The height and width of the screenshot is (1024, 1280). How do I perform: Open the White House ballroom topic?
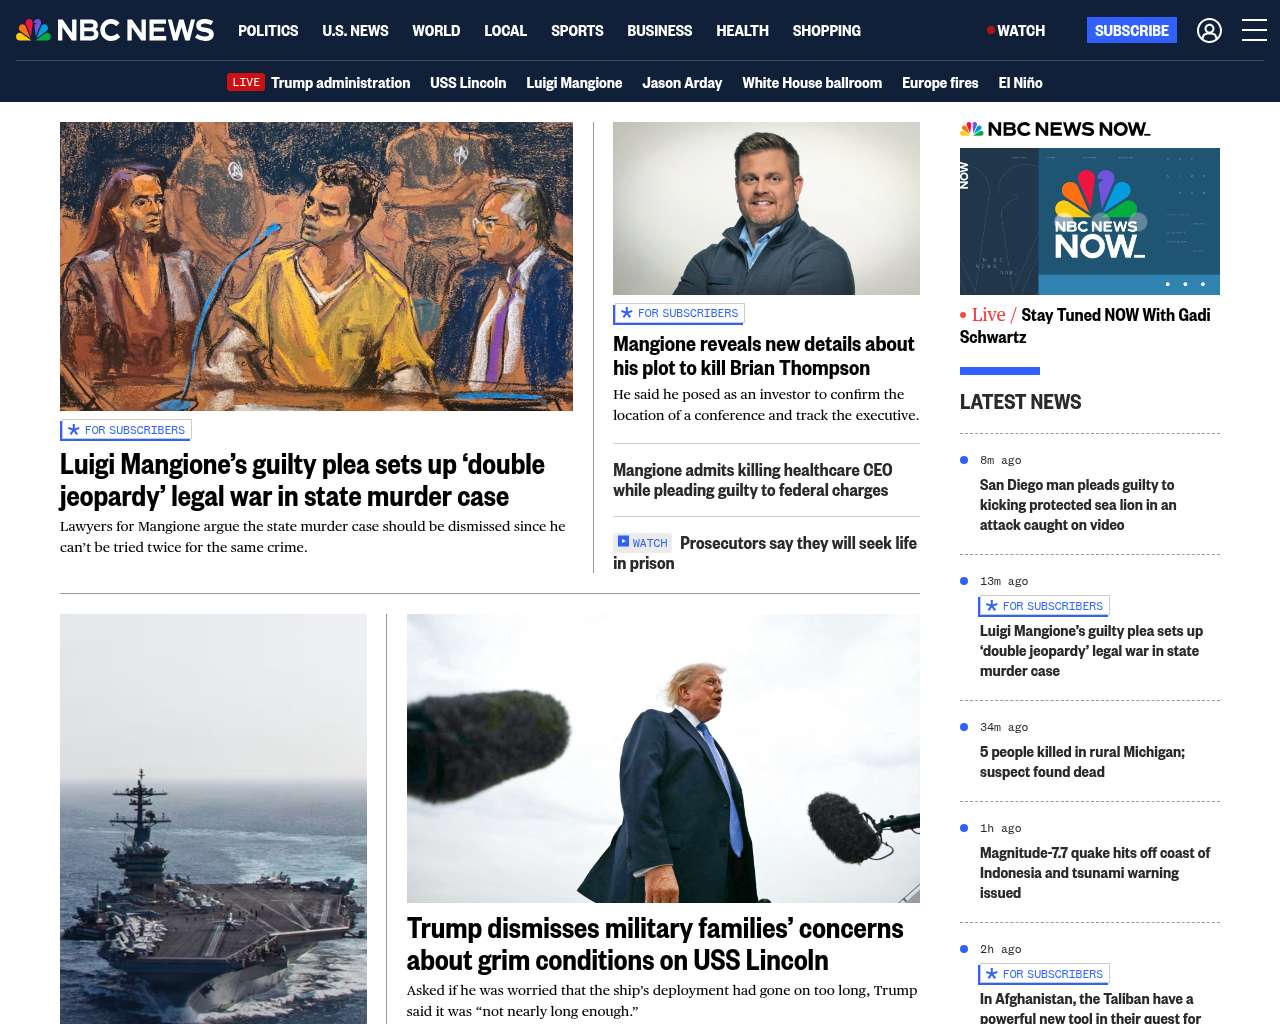pyautogui.click(x=812, y=83)
